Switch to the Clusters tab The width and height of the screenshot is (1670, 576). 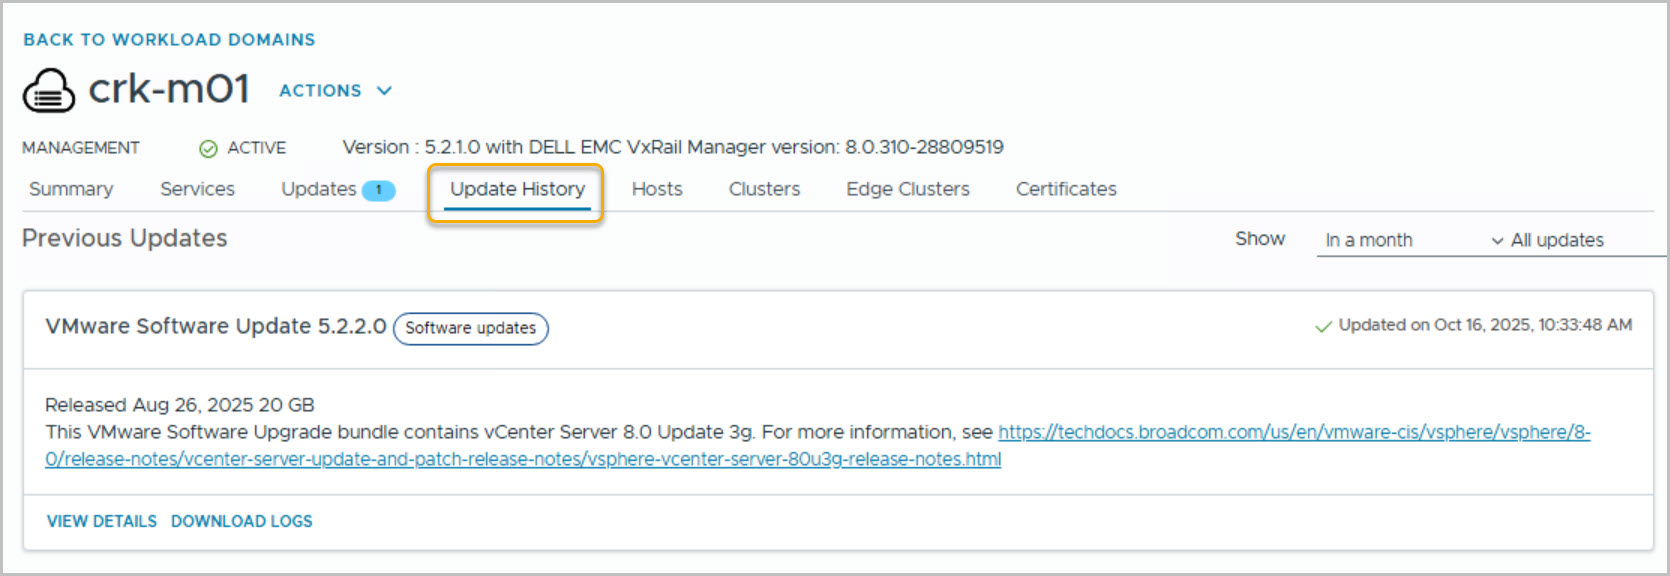pos(764,189)
